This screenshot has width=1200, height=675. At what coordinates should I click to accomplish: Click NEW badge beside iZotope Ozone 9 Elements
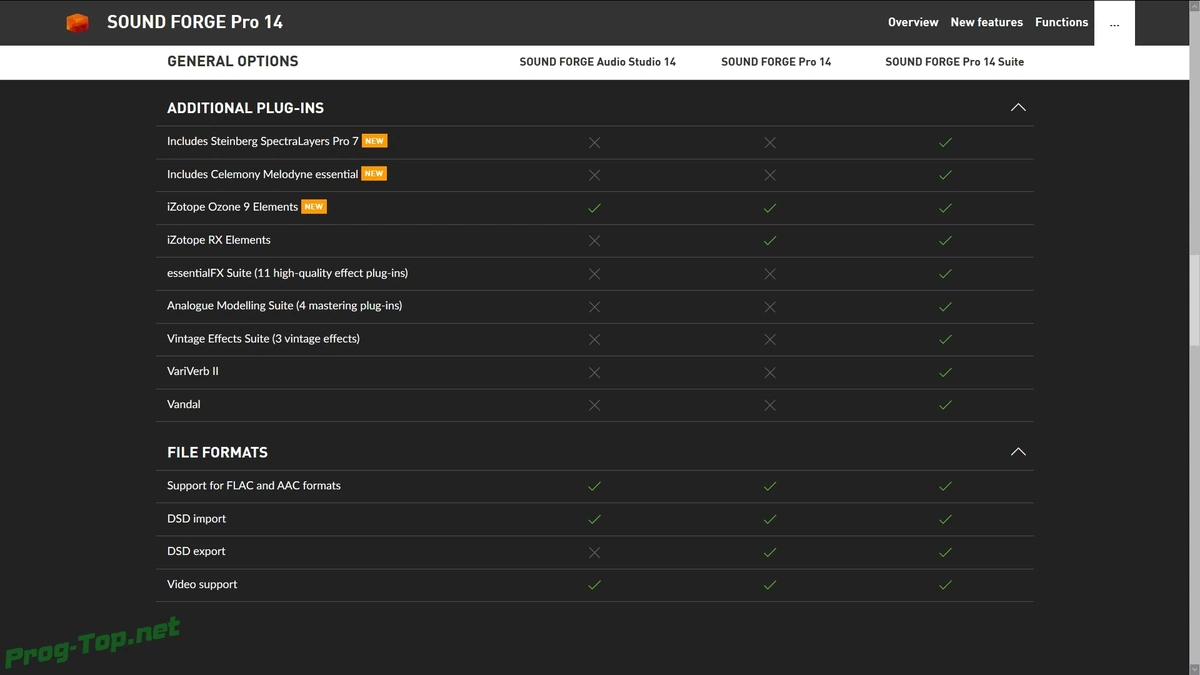314,207
